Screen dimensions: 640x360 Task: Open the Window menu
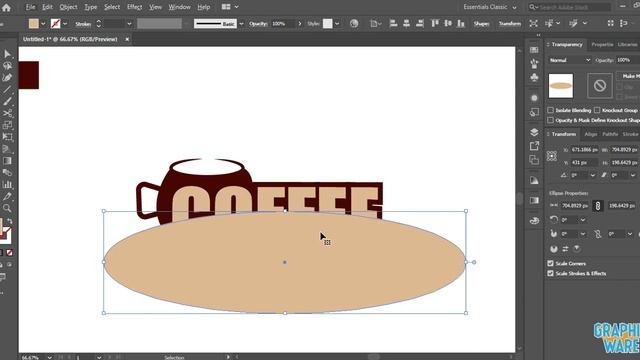point(180,7)
